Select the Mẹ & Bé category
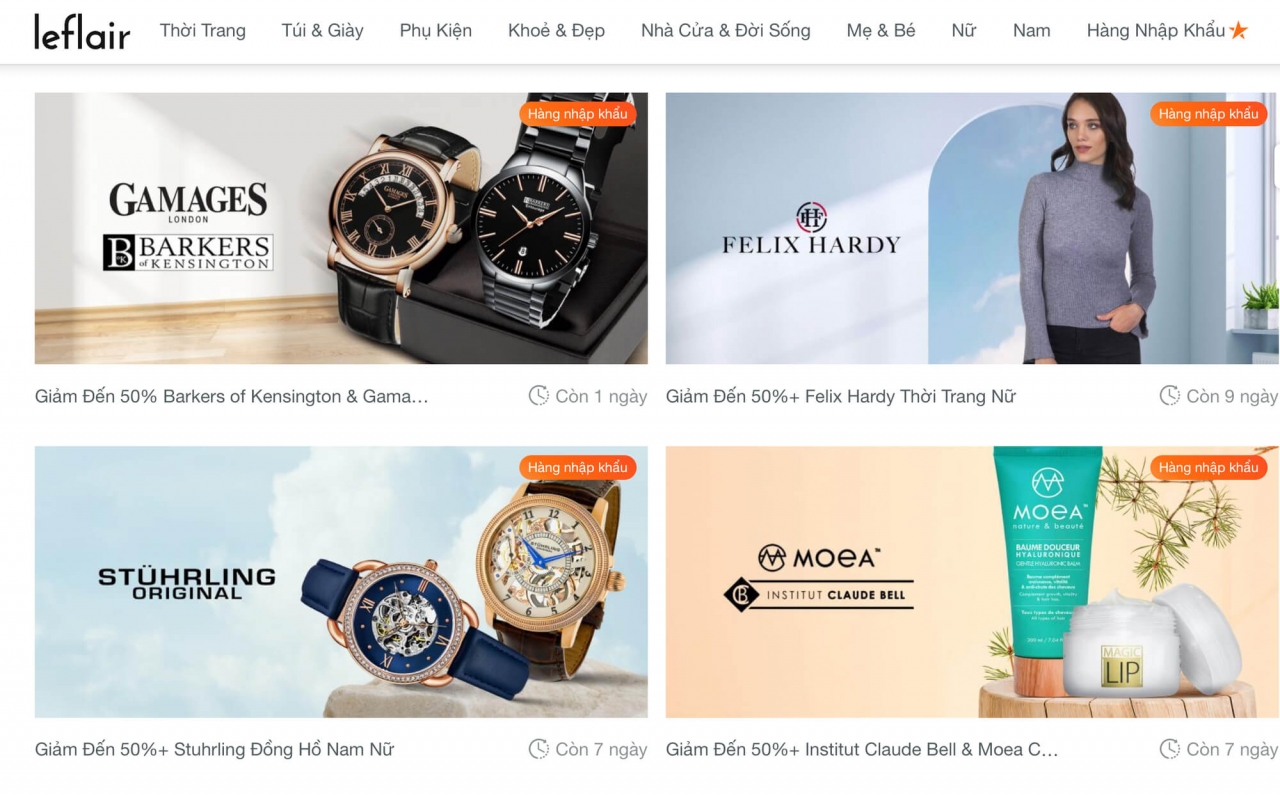The width and height of the screenshot is (1280, 797). (x=881, y=31)
